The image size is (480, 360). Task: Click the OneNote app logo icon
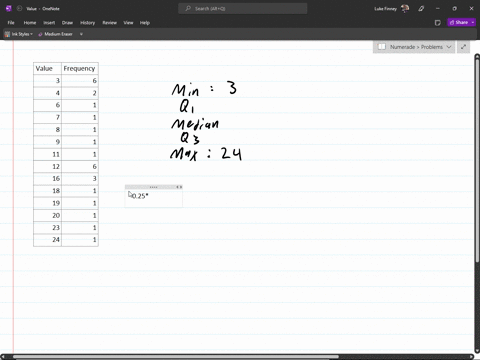coord(9,9)
